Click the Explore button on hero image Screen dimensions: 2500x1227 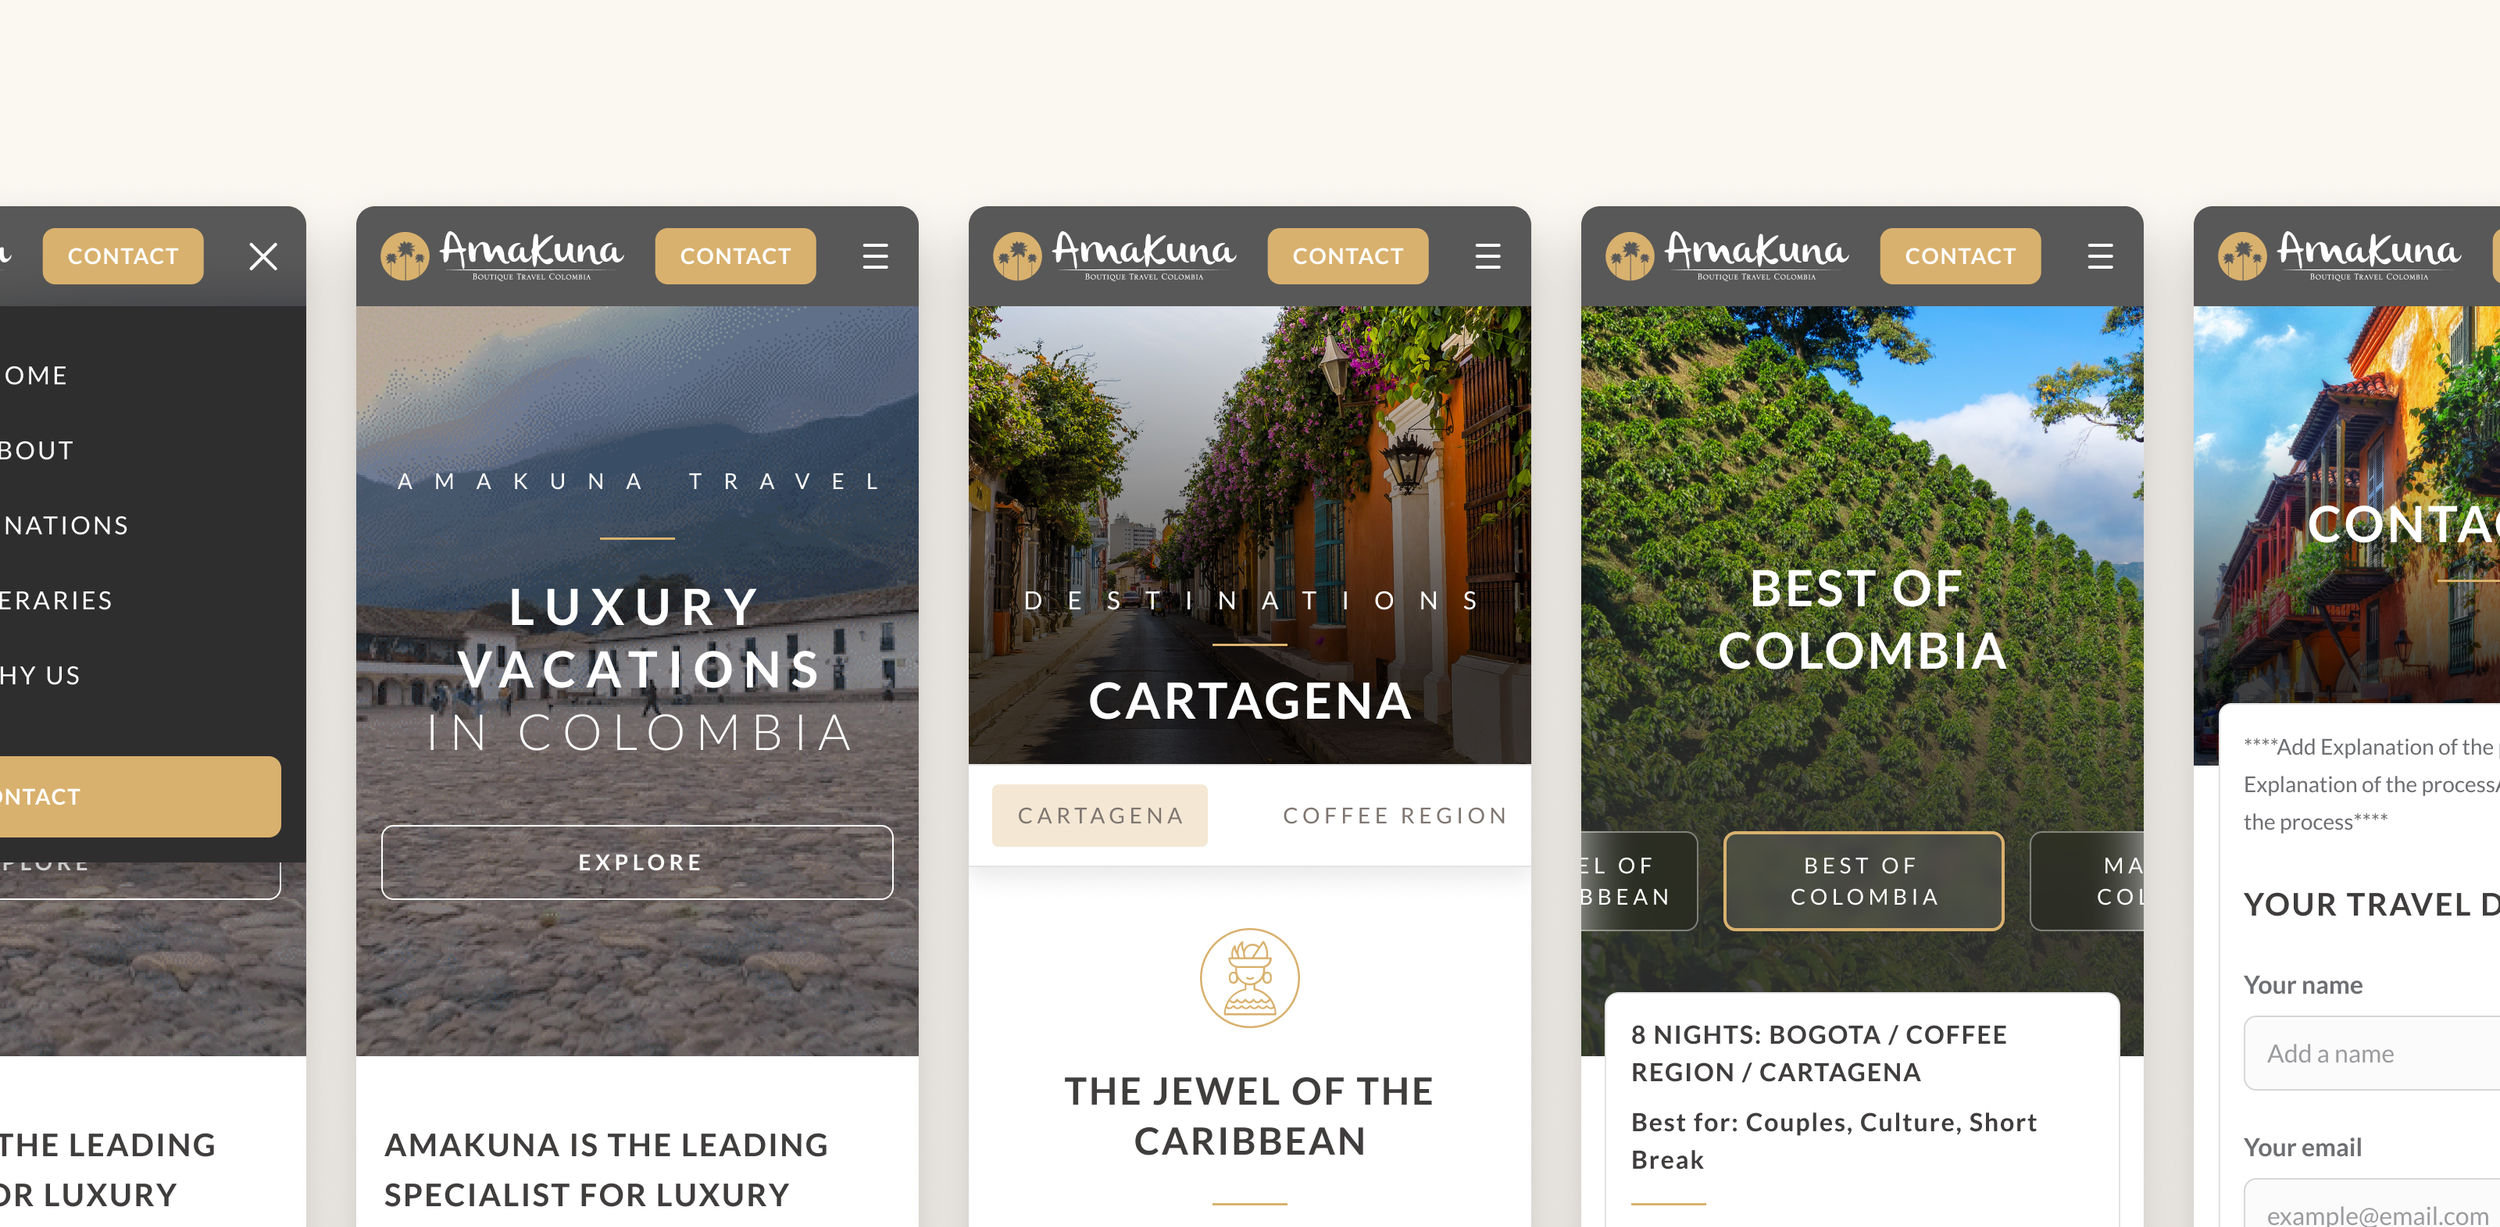point(637,862)
